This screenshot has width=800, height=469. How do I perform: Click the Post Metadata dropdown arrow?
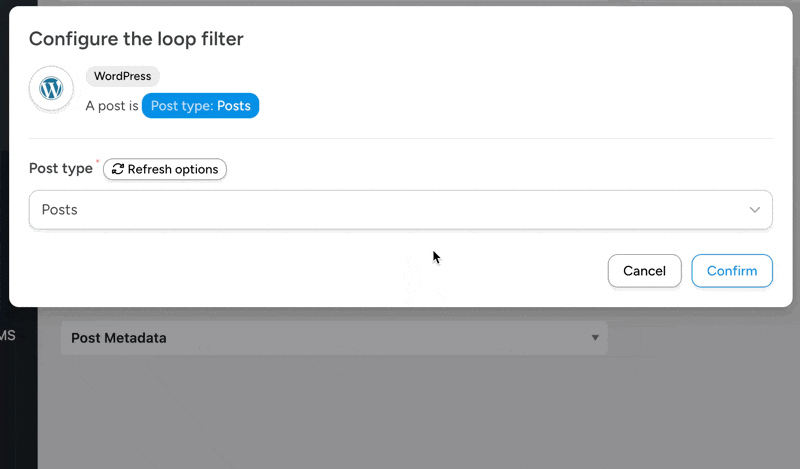click(x=595, y=338)
